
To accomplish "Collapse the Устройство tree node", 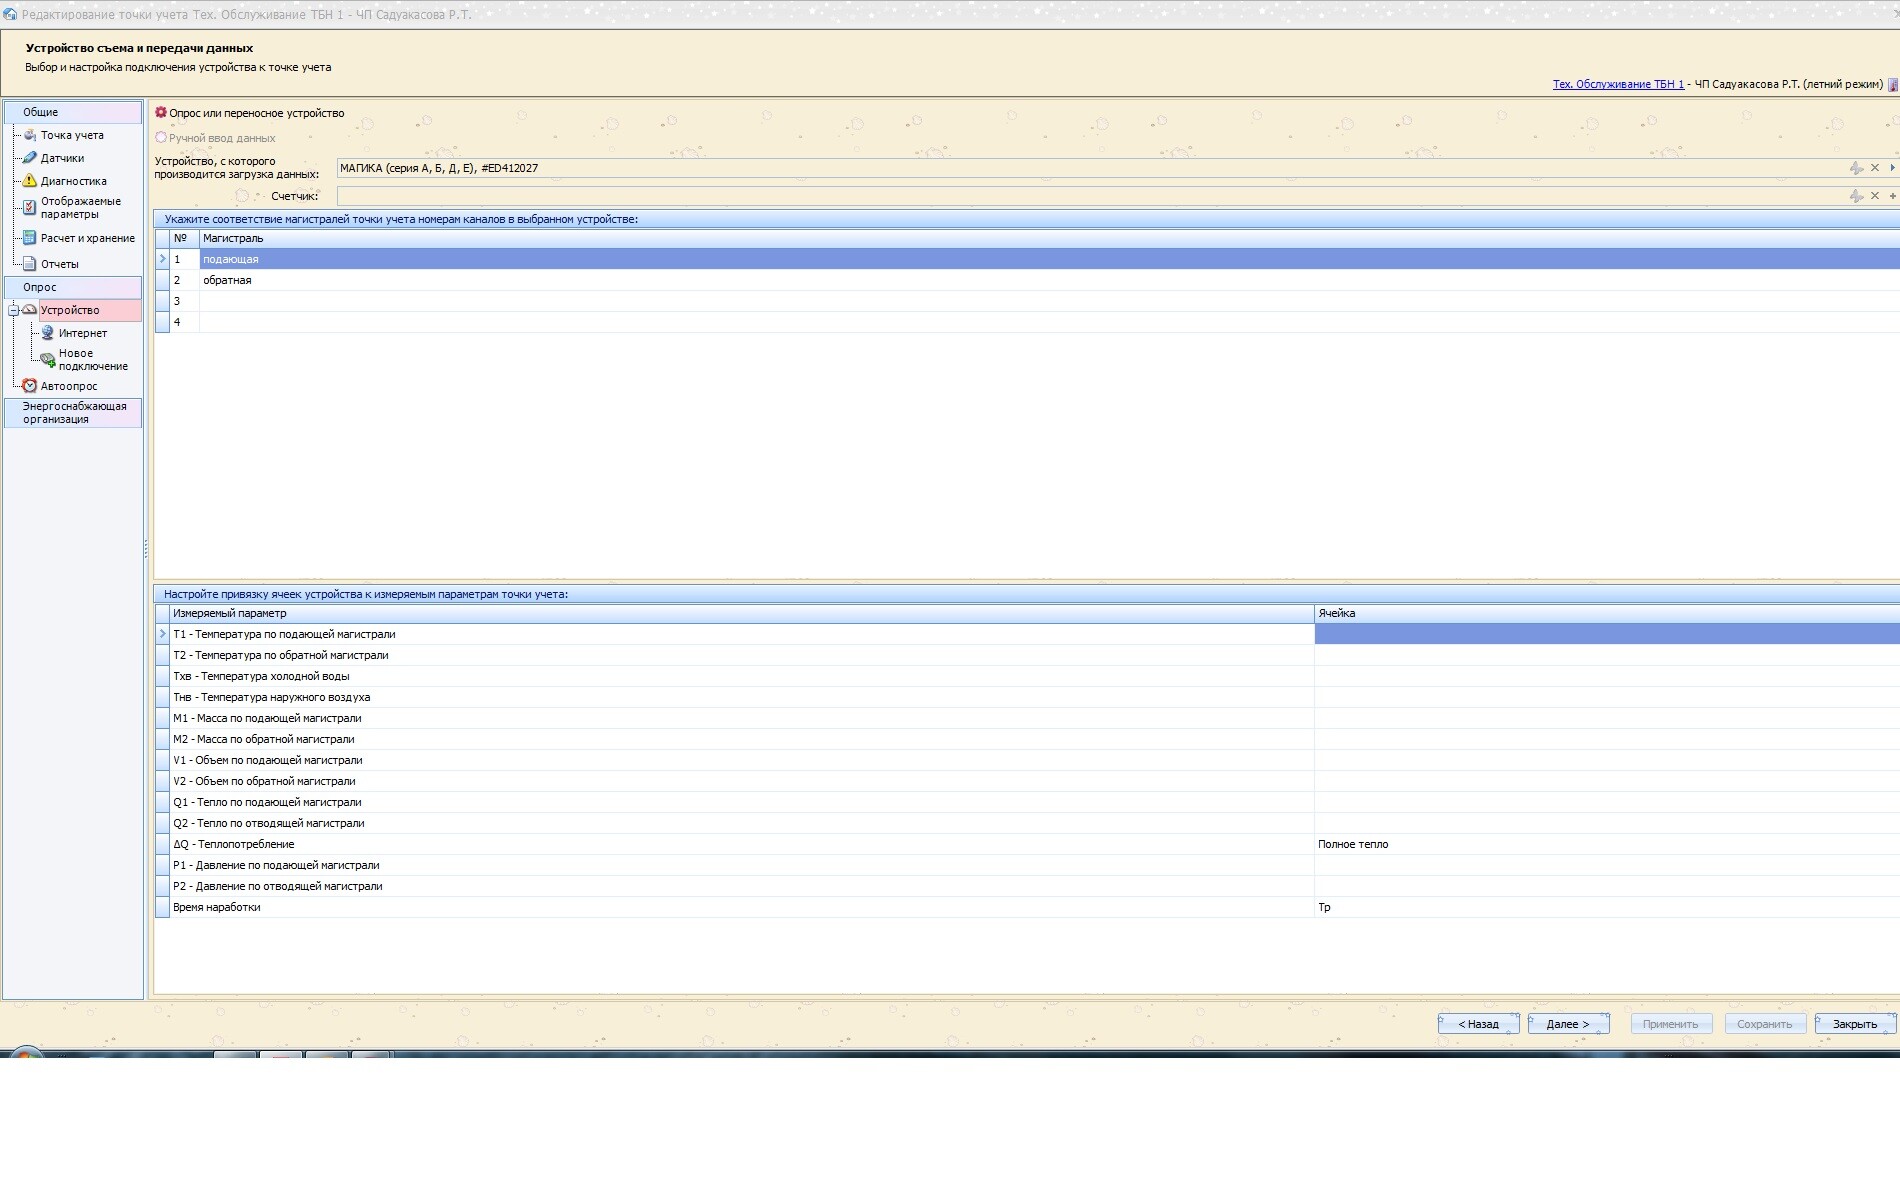I will pyautogui.click(x=14, y=310).
